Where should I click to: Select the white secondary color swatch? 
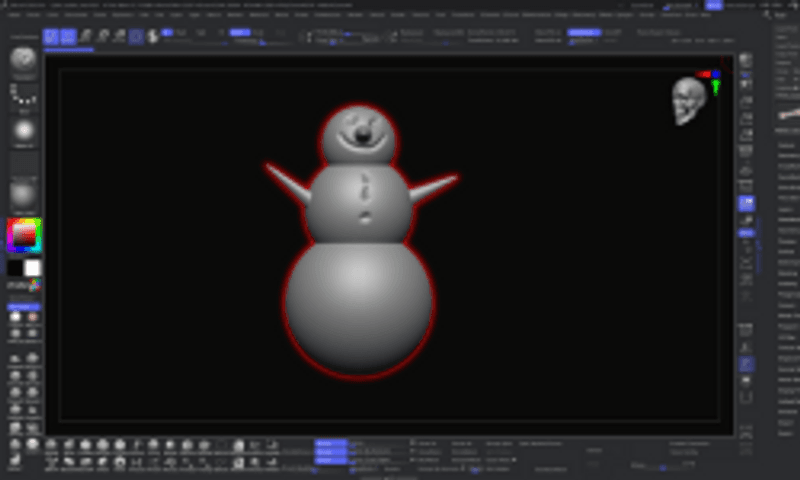tap(33, 268)
